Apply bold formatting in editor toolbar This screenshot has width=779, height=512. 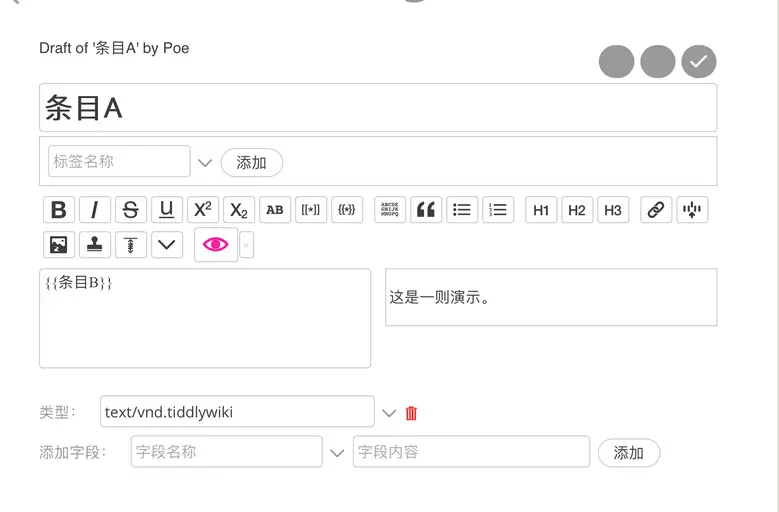pos(59,210)
